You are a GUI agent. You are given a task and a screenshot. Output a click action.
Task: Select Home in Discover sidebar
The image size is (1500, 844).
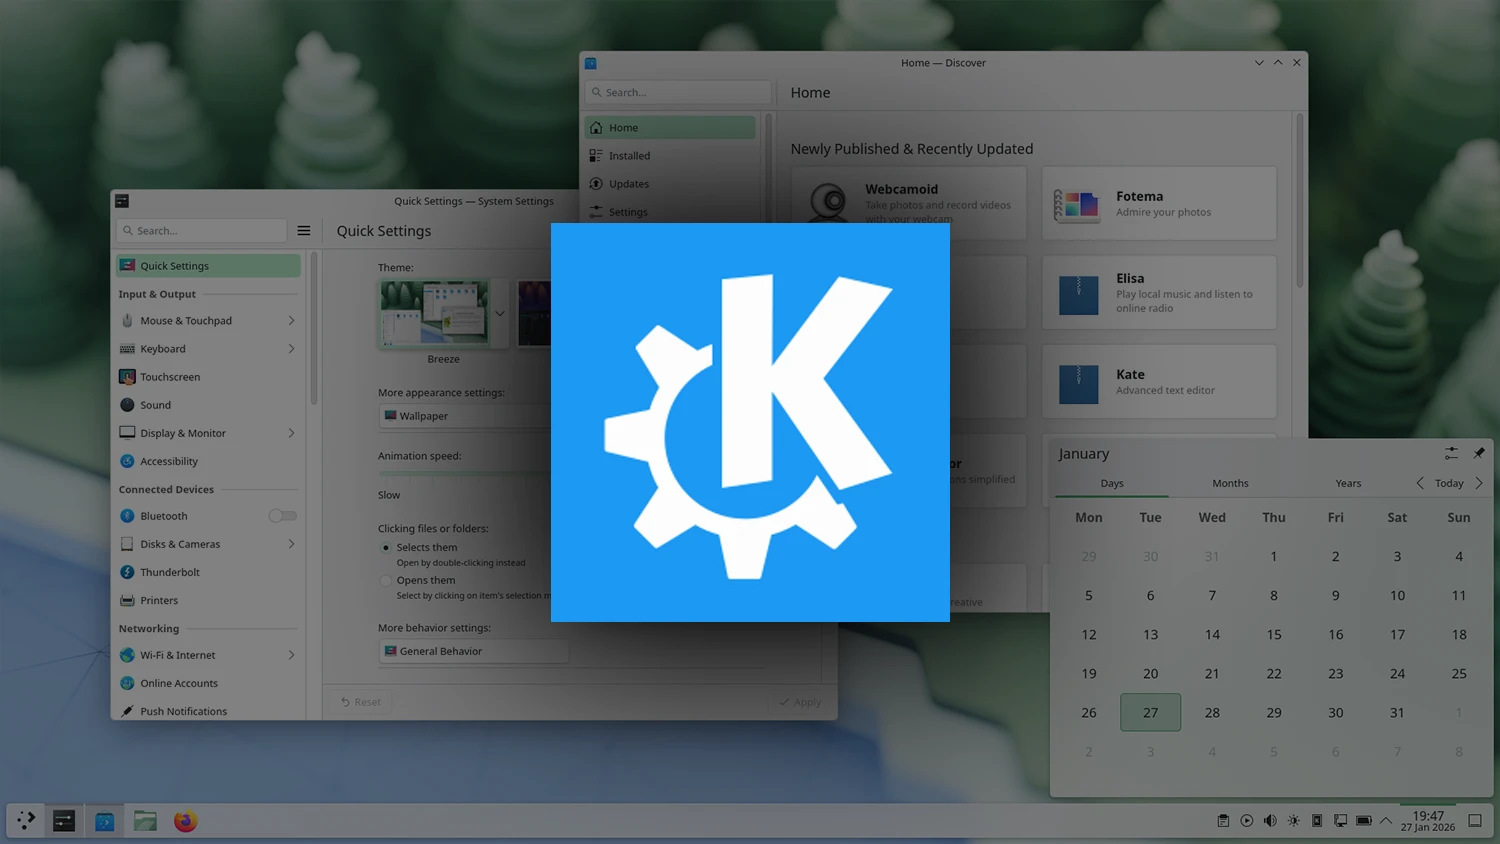coord(670,128)
